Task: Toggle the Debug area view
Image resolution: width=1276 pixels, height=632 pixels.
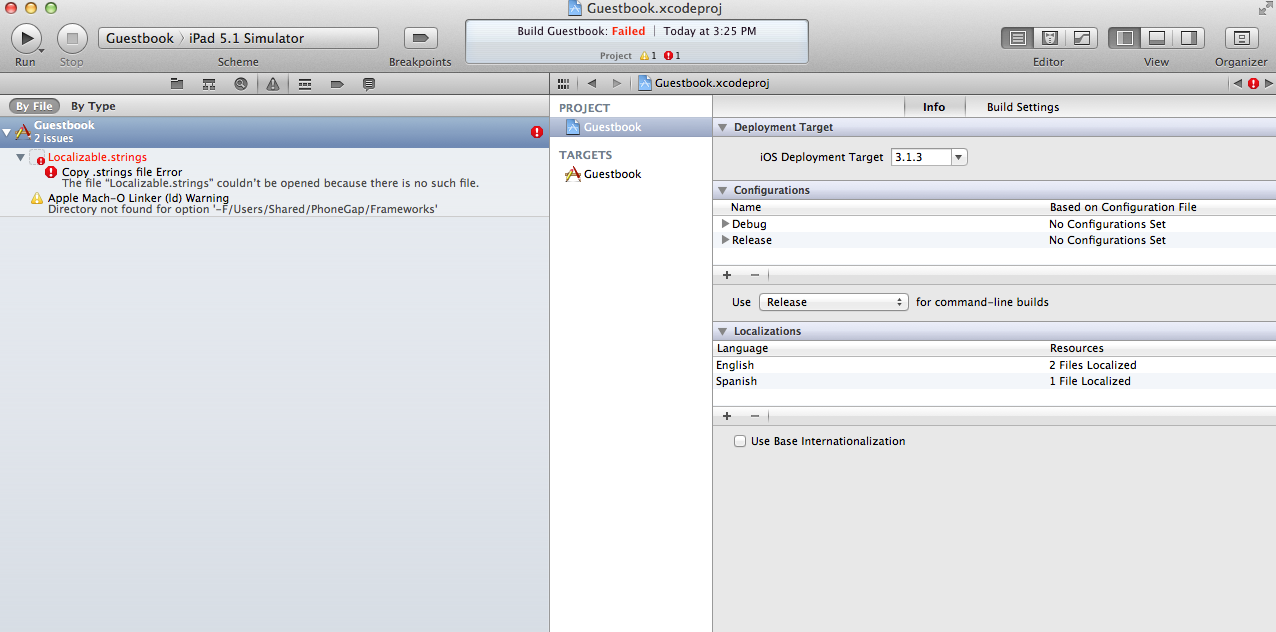Action: tap(1156, 38)
